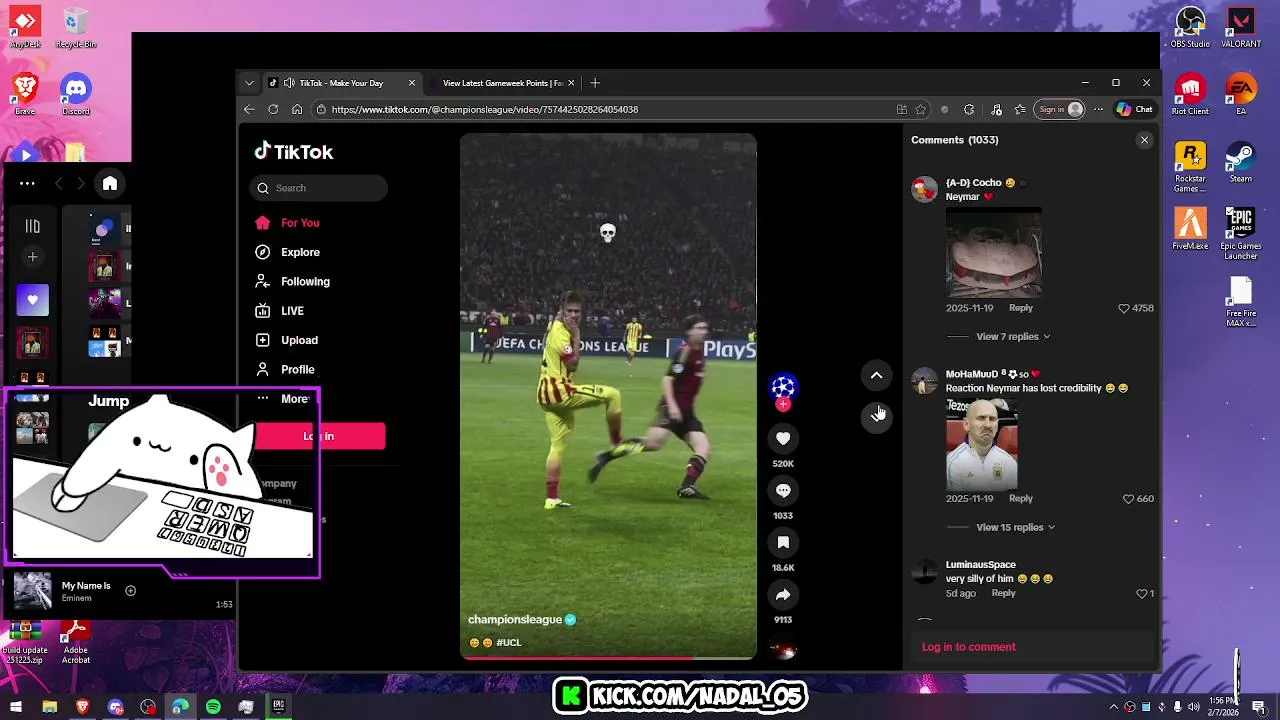1280x720 pixels.
Task: Show hidden system tray icons chevron
Action: pos(1114,707)
